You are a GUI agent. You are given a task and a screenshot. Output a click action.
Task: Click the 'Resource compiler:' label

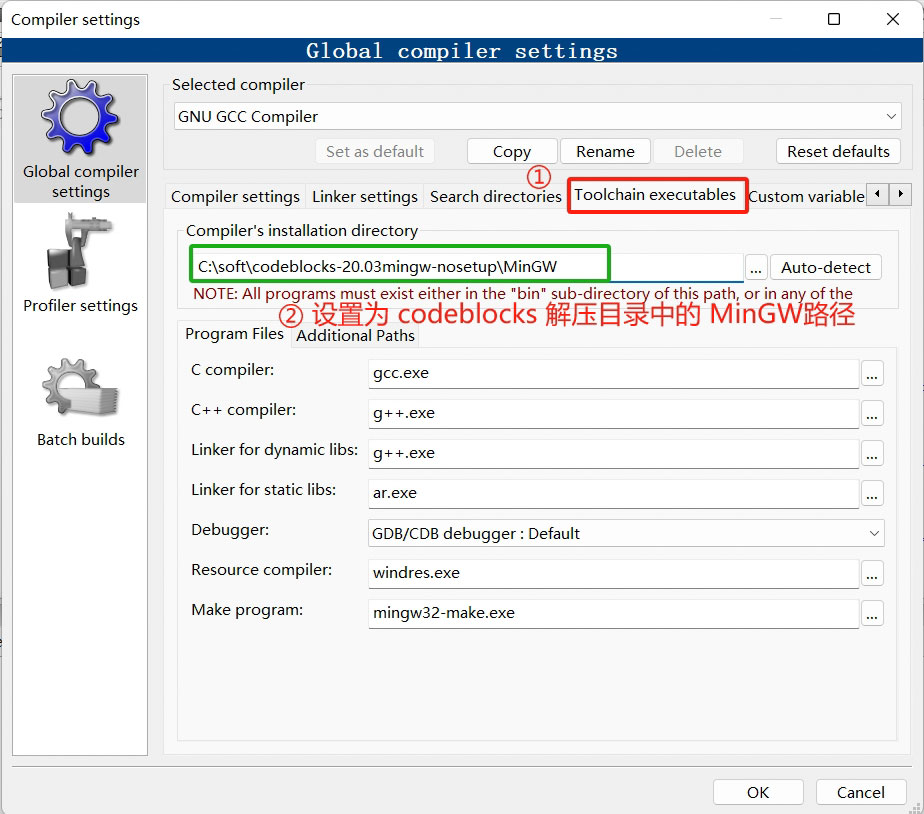point(262,569)
